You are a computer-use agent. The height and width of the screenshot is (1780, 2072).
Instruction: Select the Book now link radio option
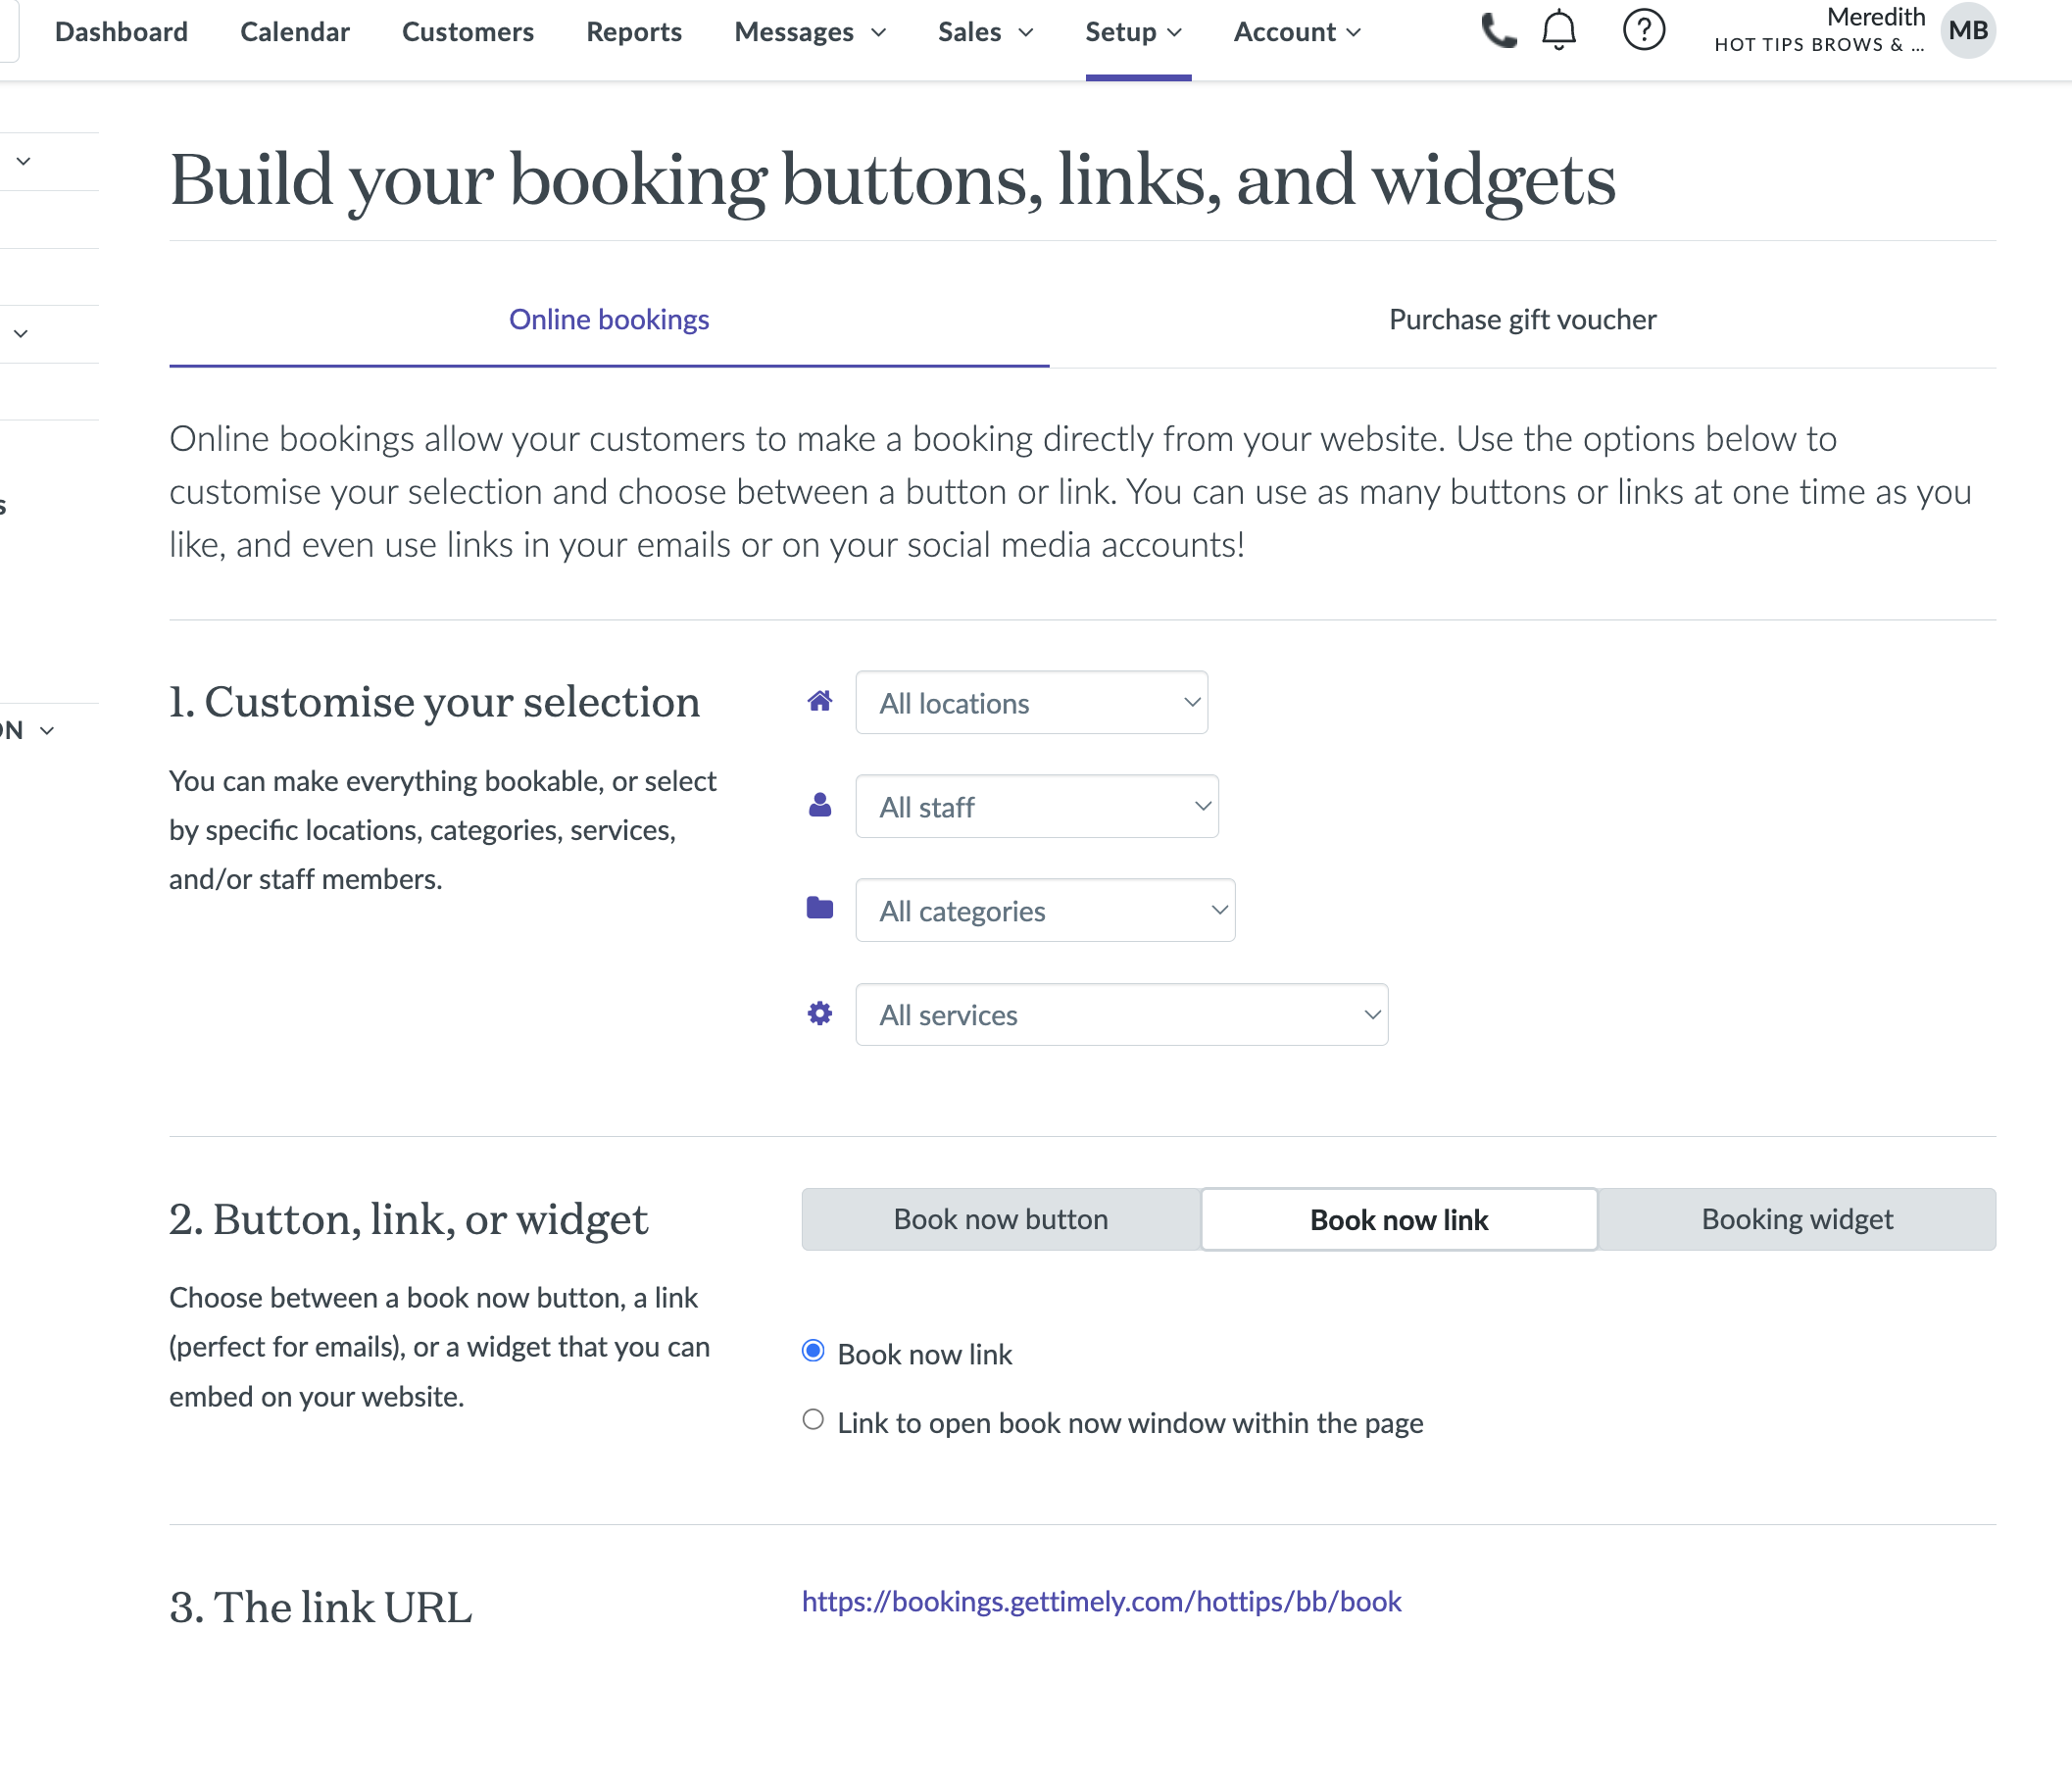coord(813,1352)
